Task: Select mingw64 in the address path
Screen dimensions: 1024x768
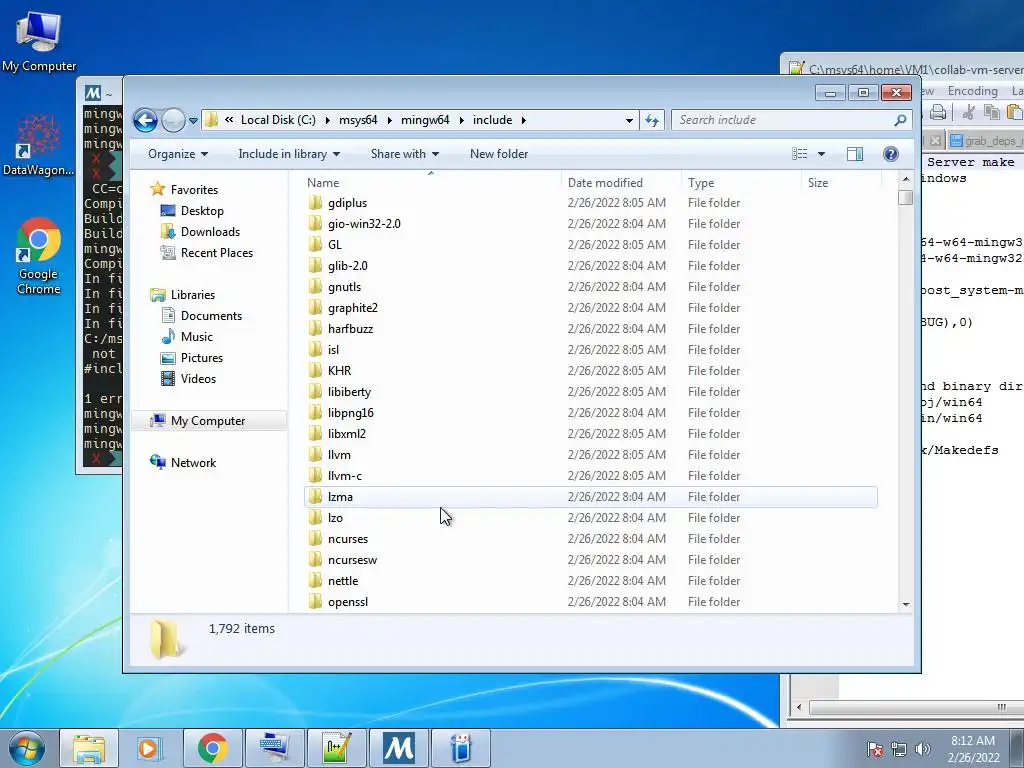Action: pos(425,120)
